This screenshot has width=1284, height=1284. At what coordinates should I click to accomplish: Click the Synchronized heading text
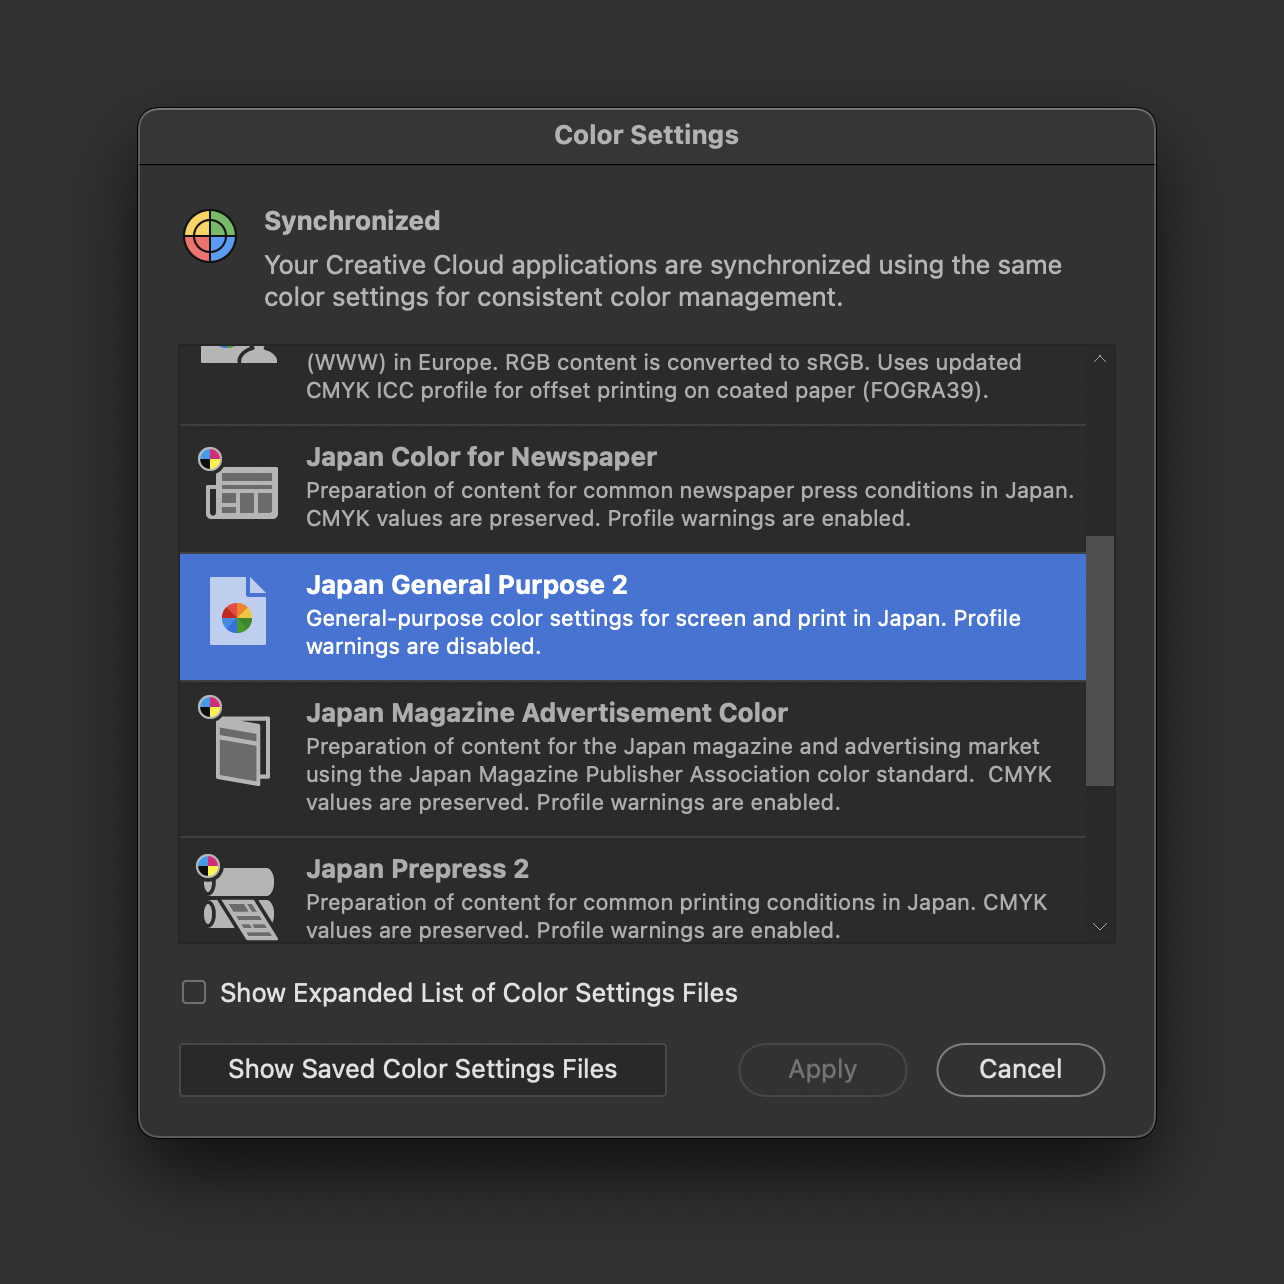(x=352, y=221)
